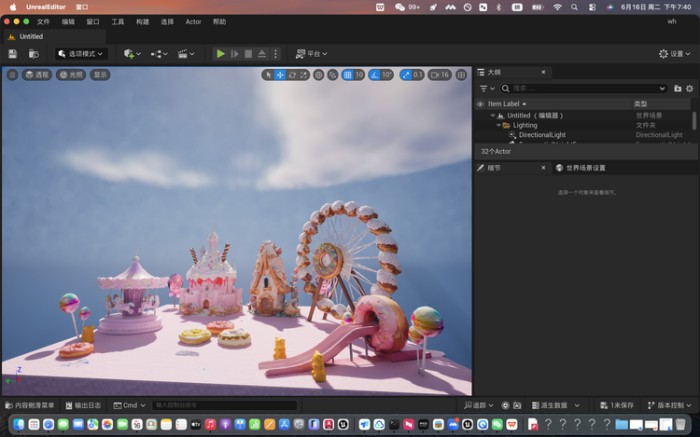The width and height of the screenshot is (700, 437).
Task: Toggle surface snapping icon in viewport
Action: 333,75
